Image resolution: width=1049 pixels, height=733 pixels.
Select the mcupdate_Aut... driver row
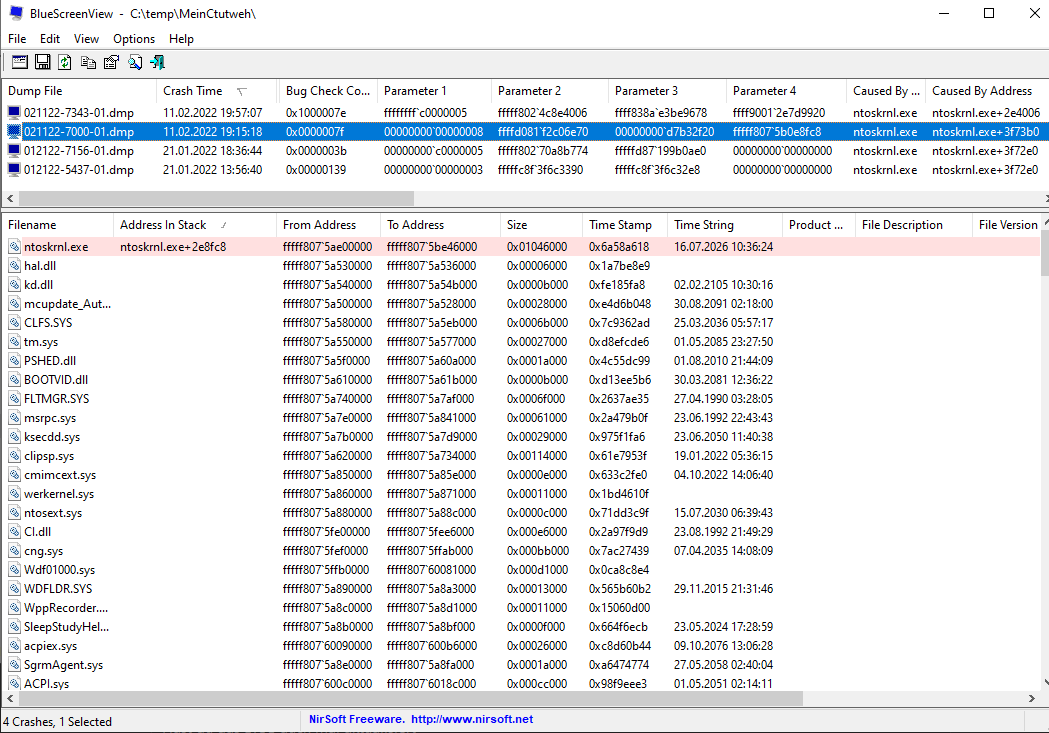522,304
